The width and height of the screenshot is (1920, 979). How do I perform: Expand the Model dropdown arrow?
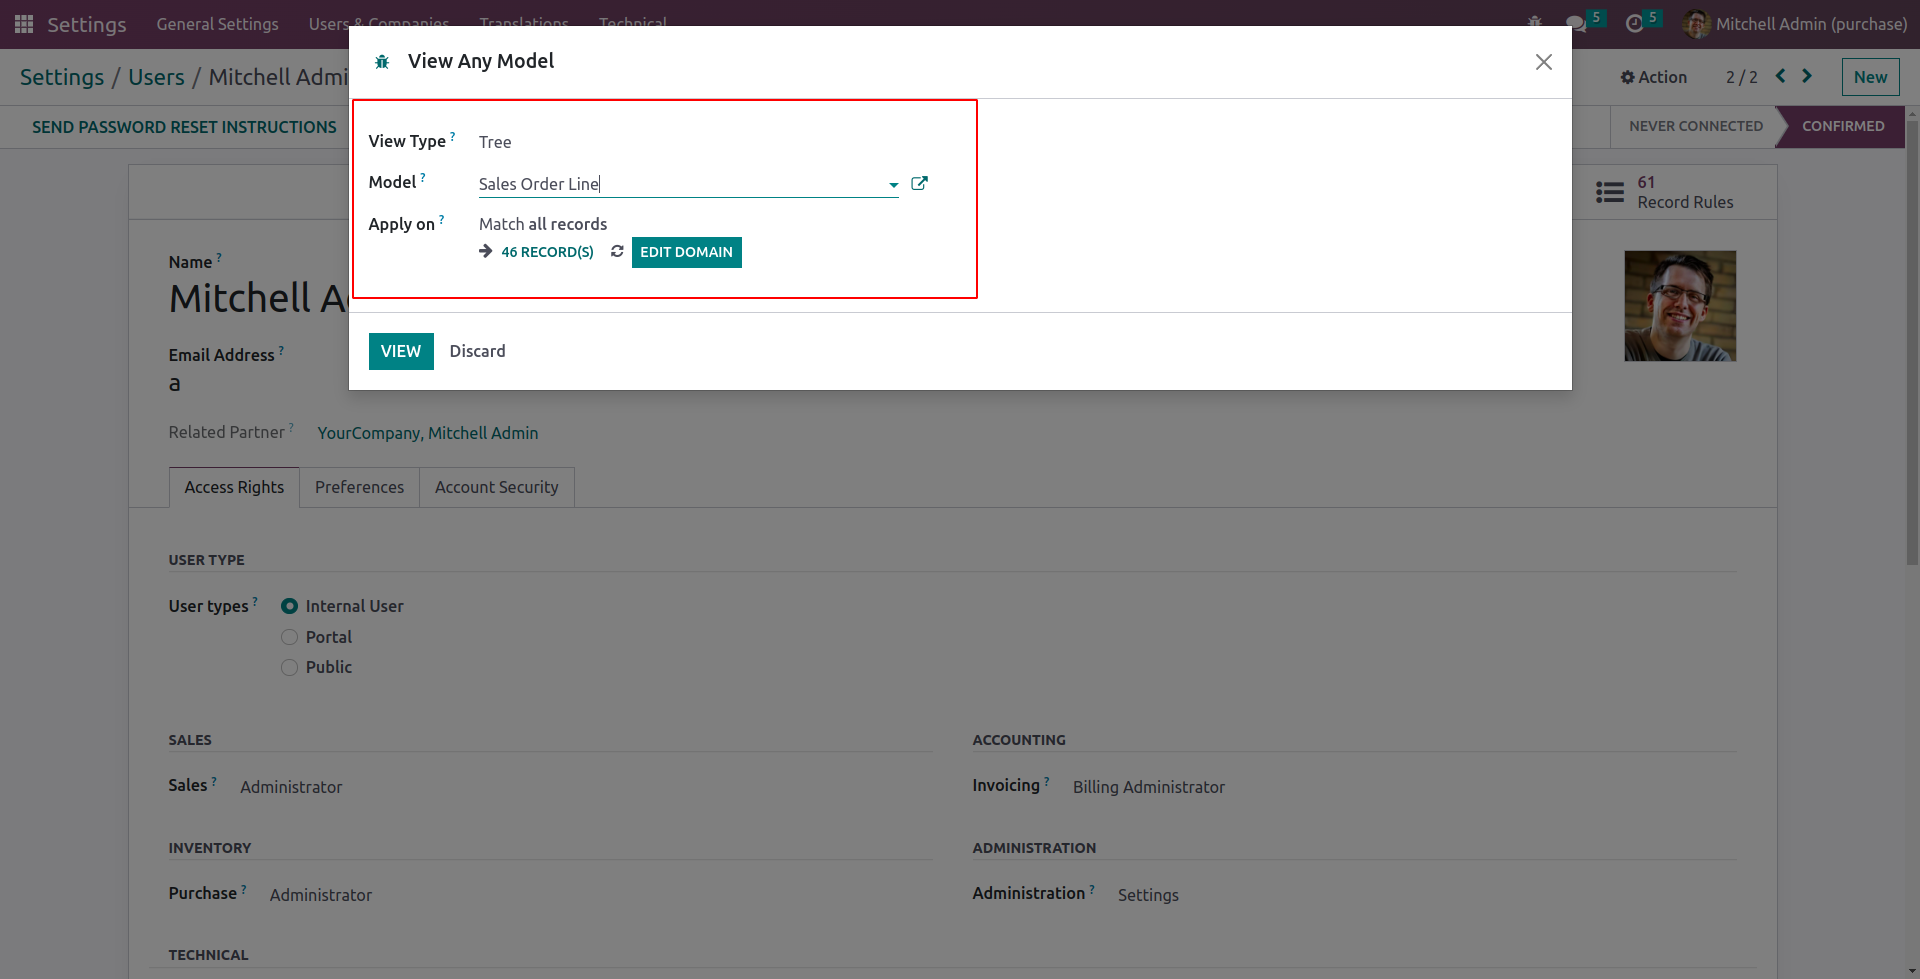893,185
